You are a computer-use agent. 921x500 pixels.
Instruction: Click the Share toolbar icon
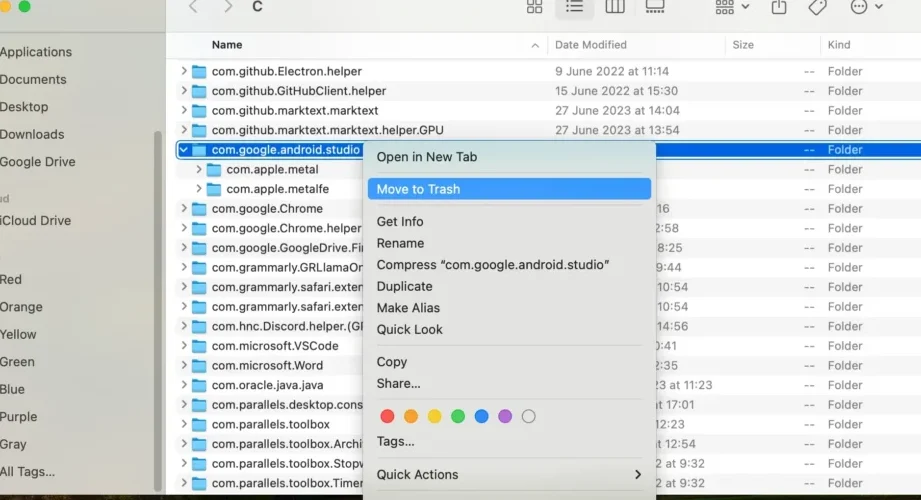click(x=779, y=7)
